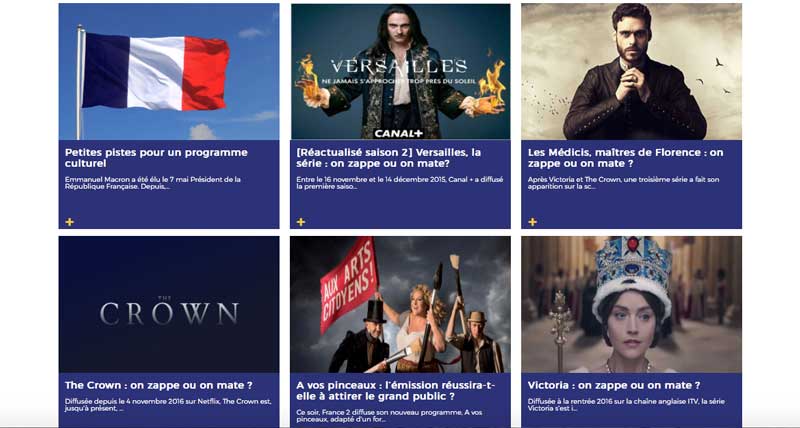Open the French flag thumbnail
This screenshot has height=428, width=800.
point(169,71)
